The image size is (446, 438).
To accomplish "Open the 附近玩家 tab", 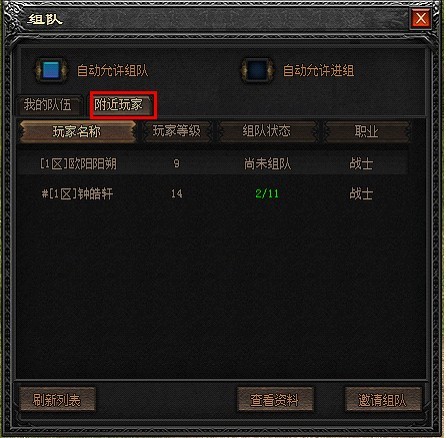I will [120, 105].
